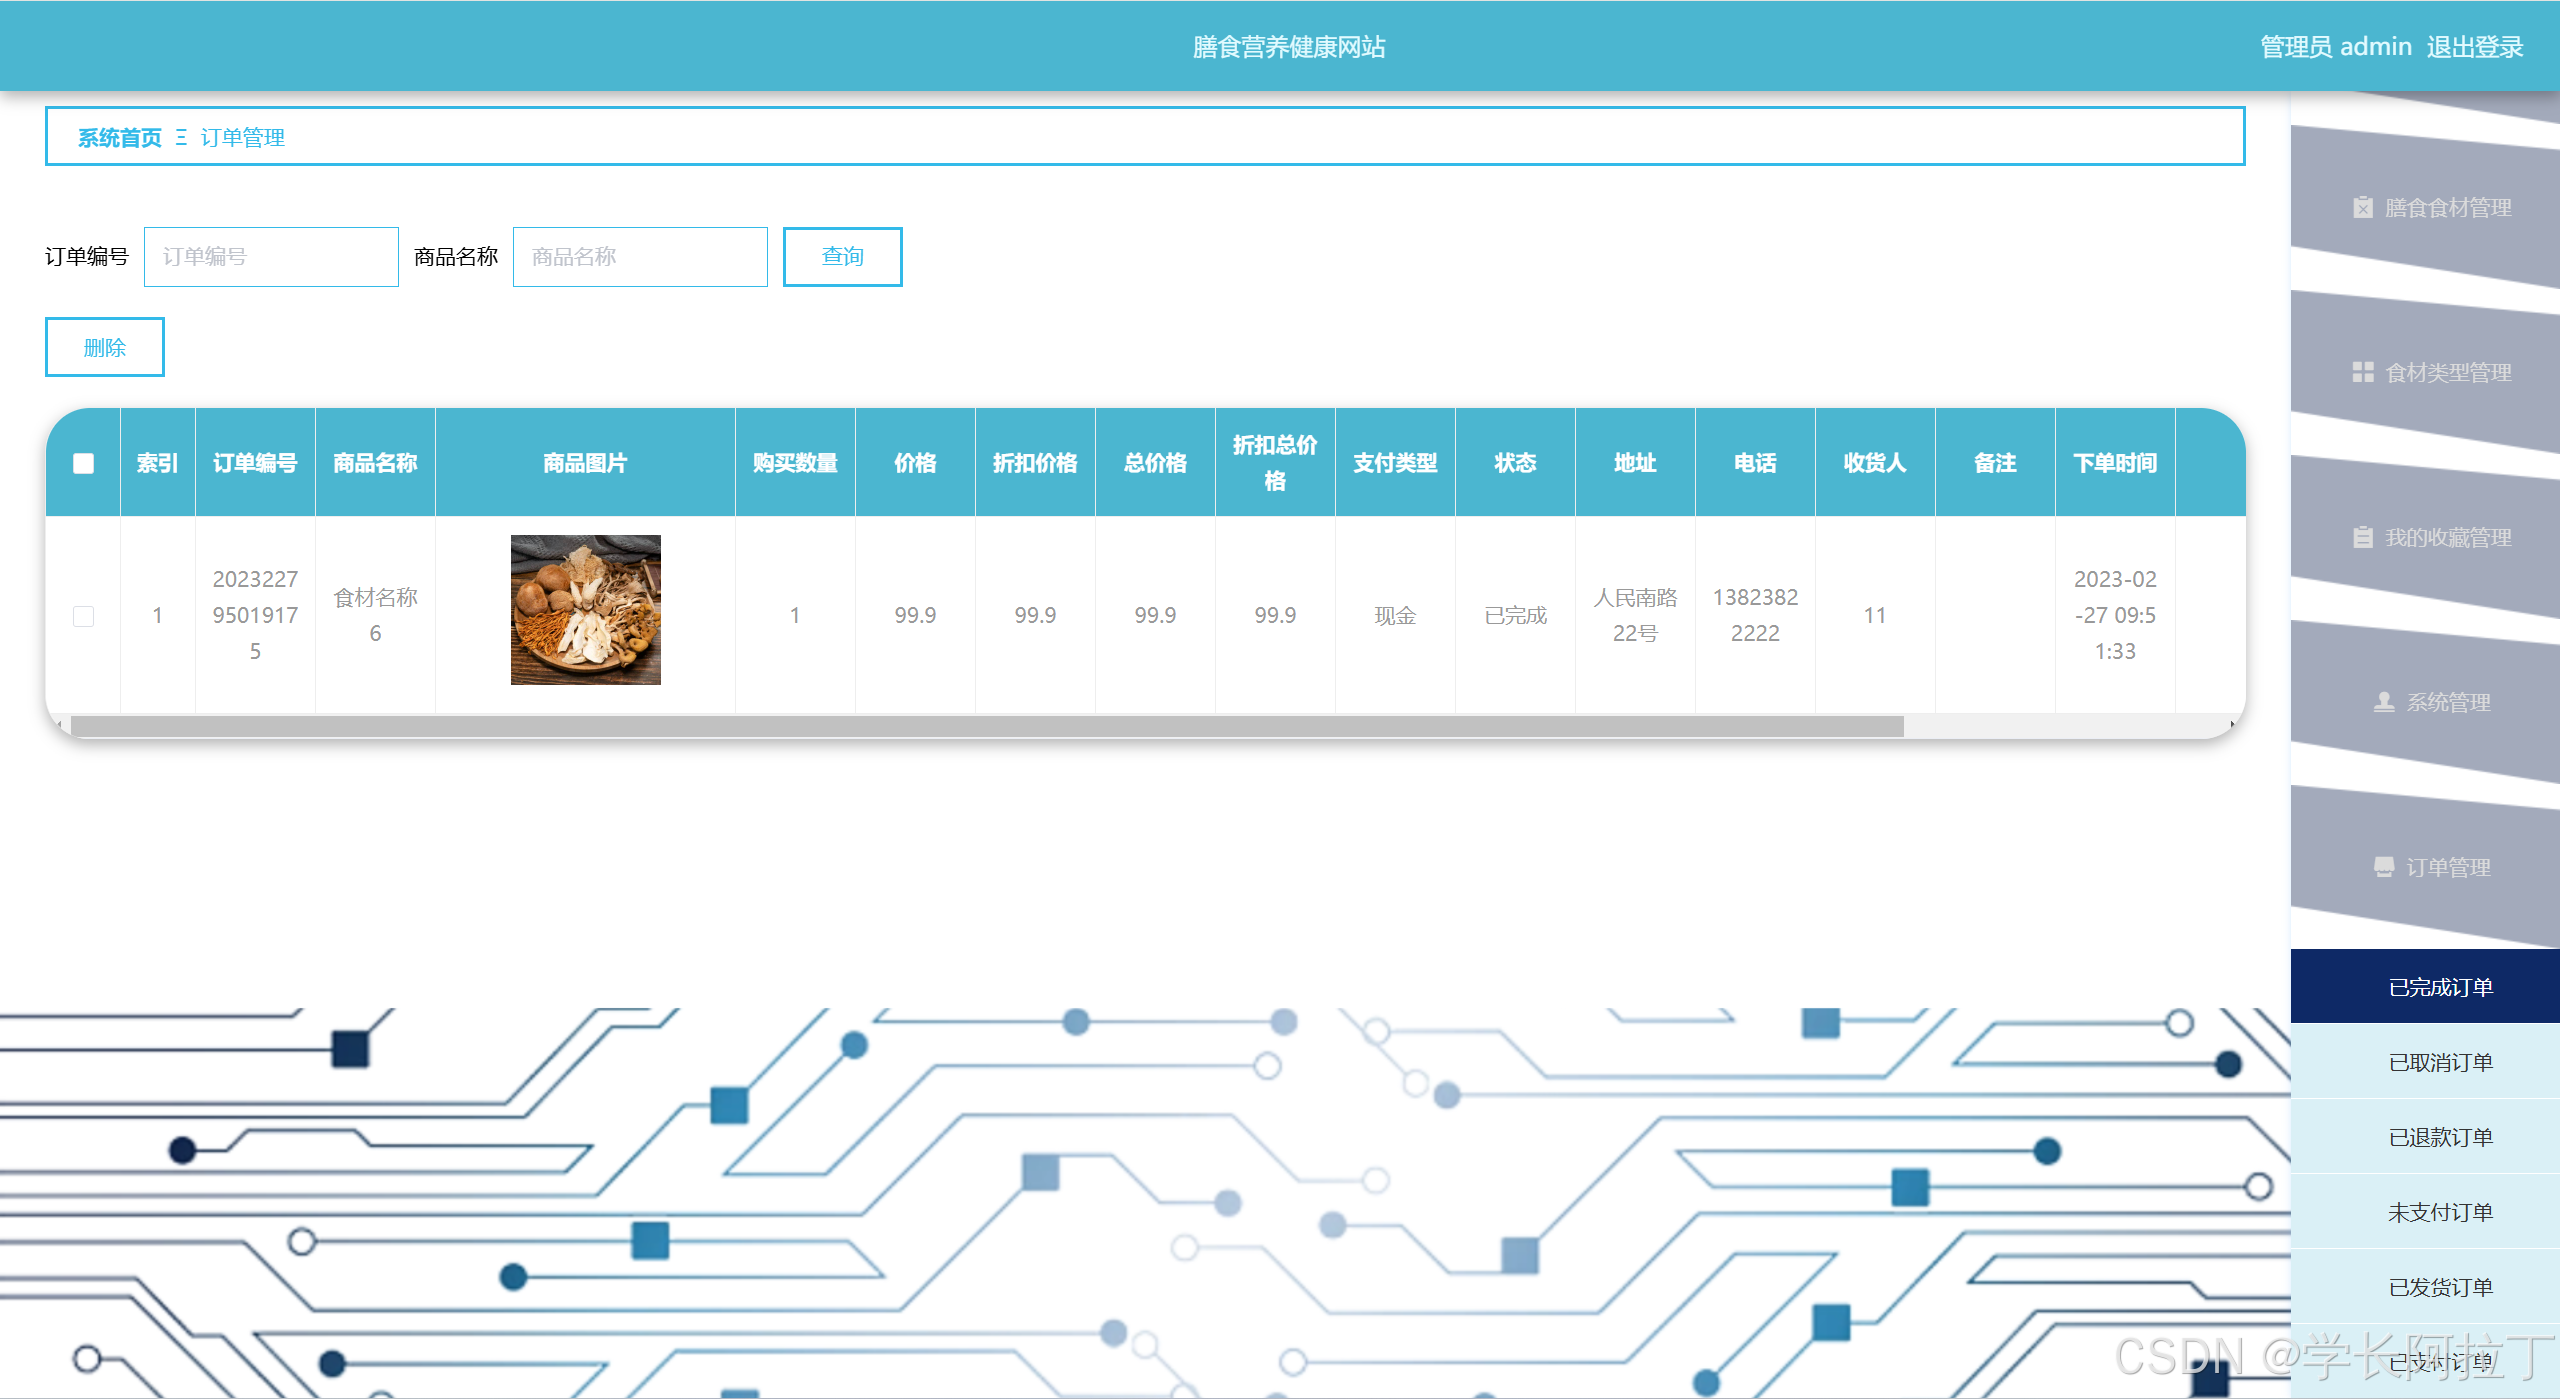Click the table's horizontal scrollbar

coord(986,727)
